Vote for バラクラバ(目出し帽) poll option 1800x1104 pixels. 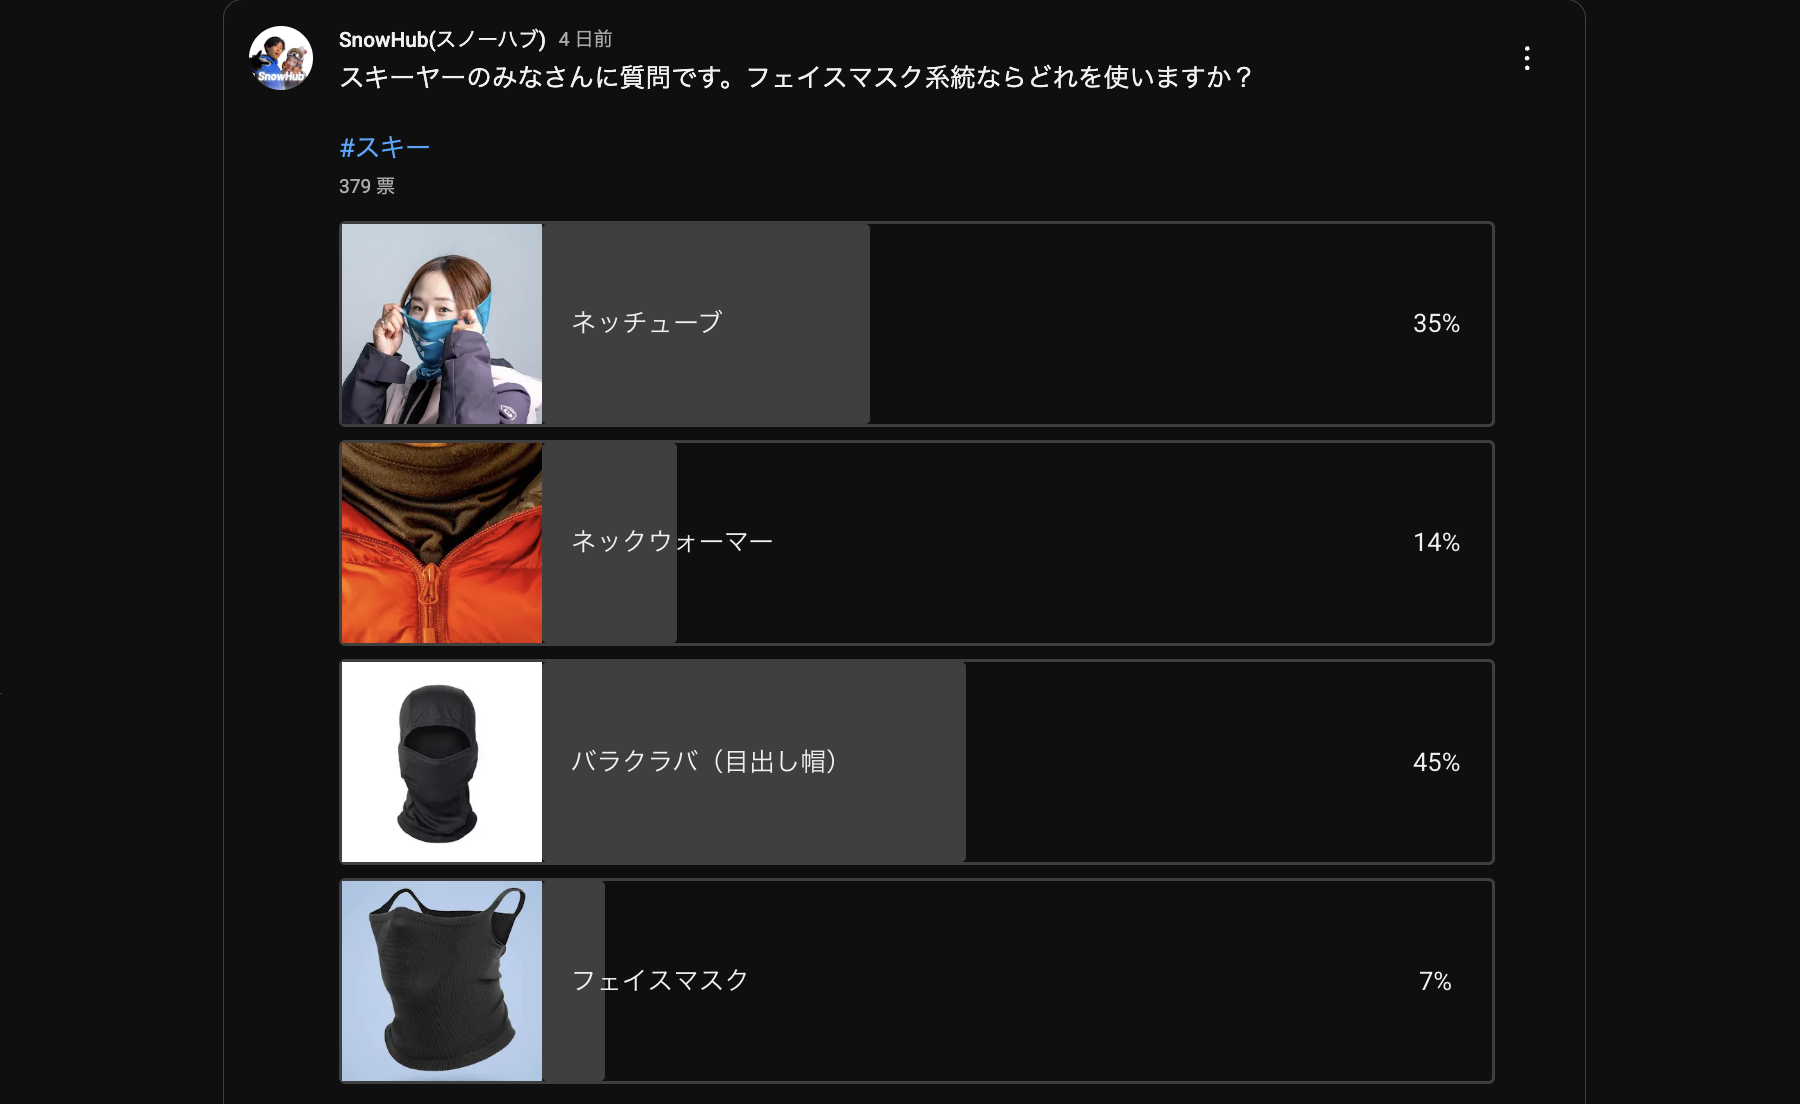pyautogui.click(x=917, y=762)
